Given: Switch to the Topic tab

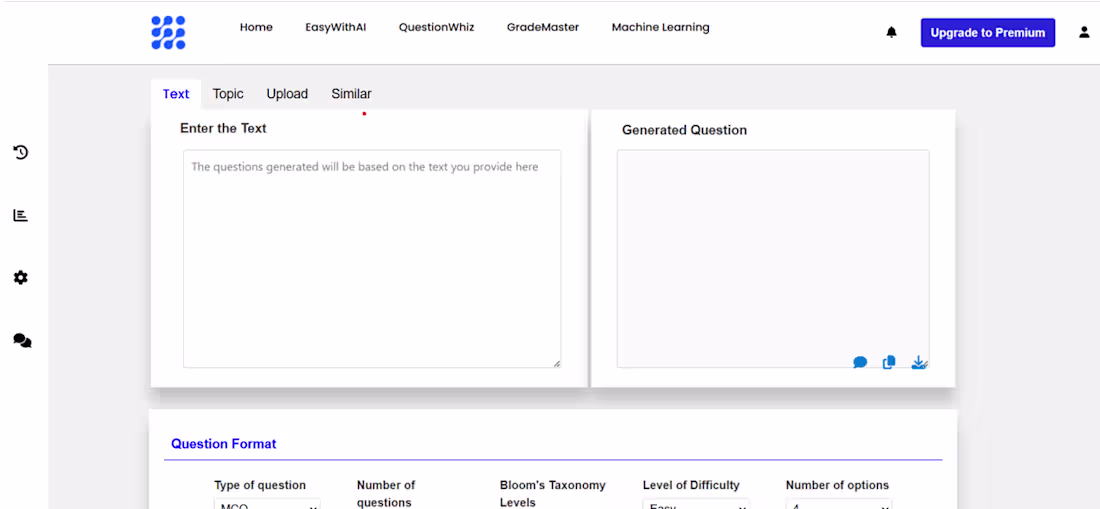Looking at the screenshot, I should (x=228, y=94).
